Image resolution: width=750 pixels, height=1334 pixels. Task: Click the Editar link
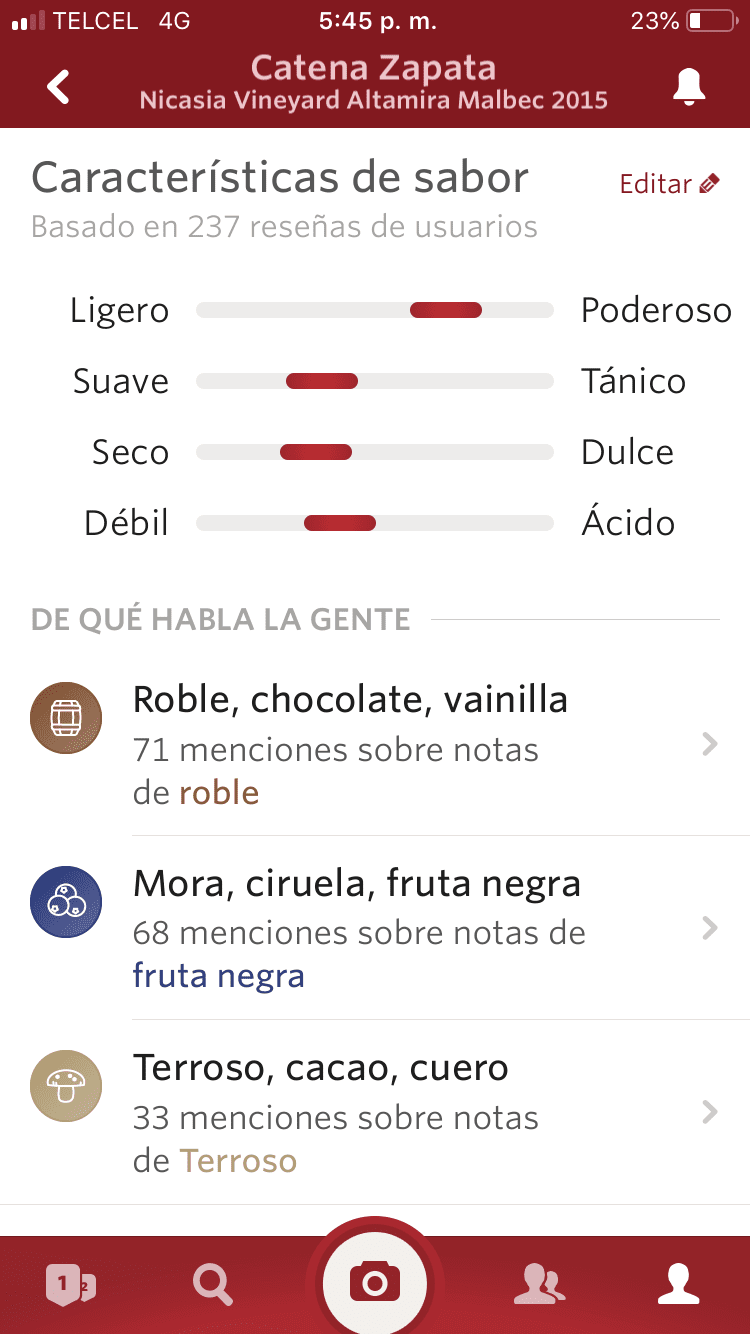coord(656,184)
